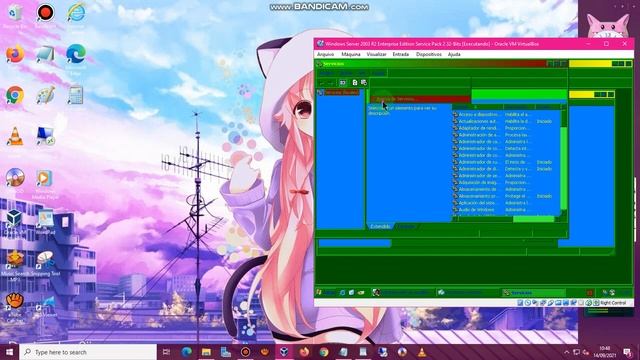Click the first guest taskbar window button
Viewport: 640px width, 360px height.
coord(402,293)
